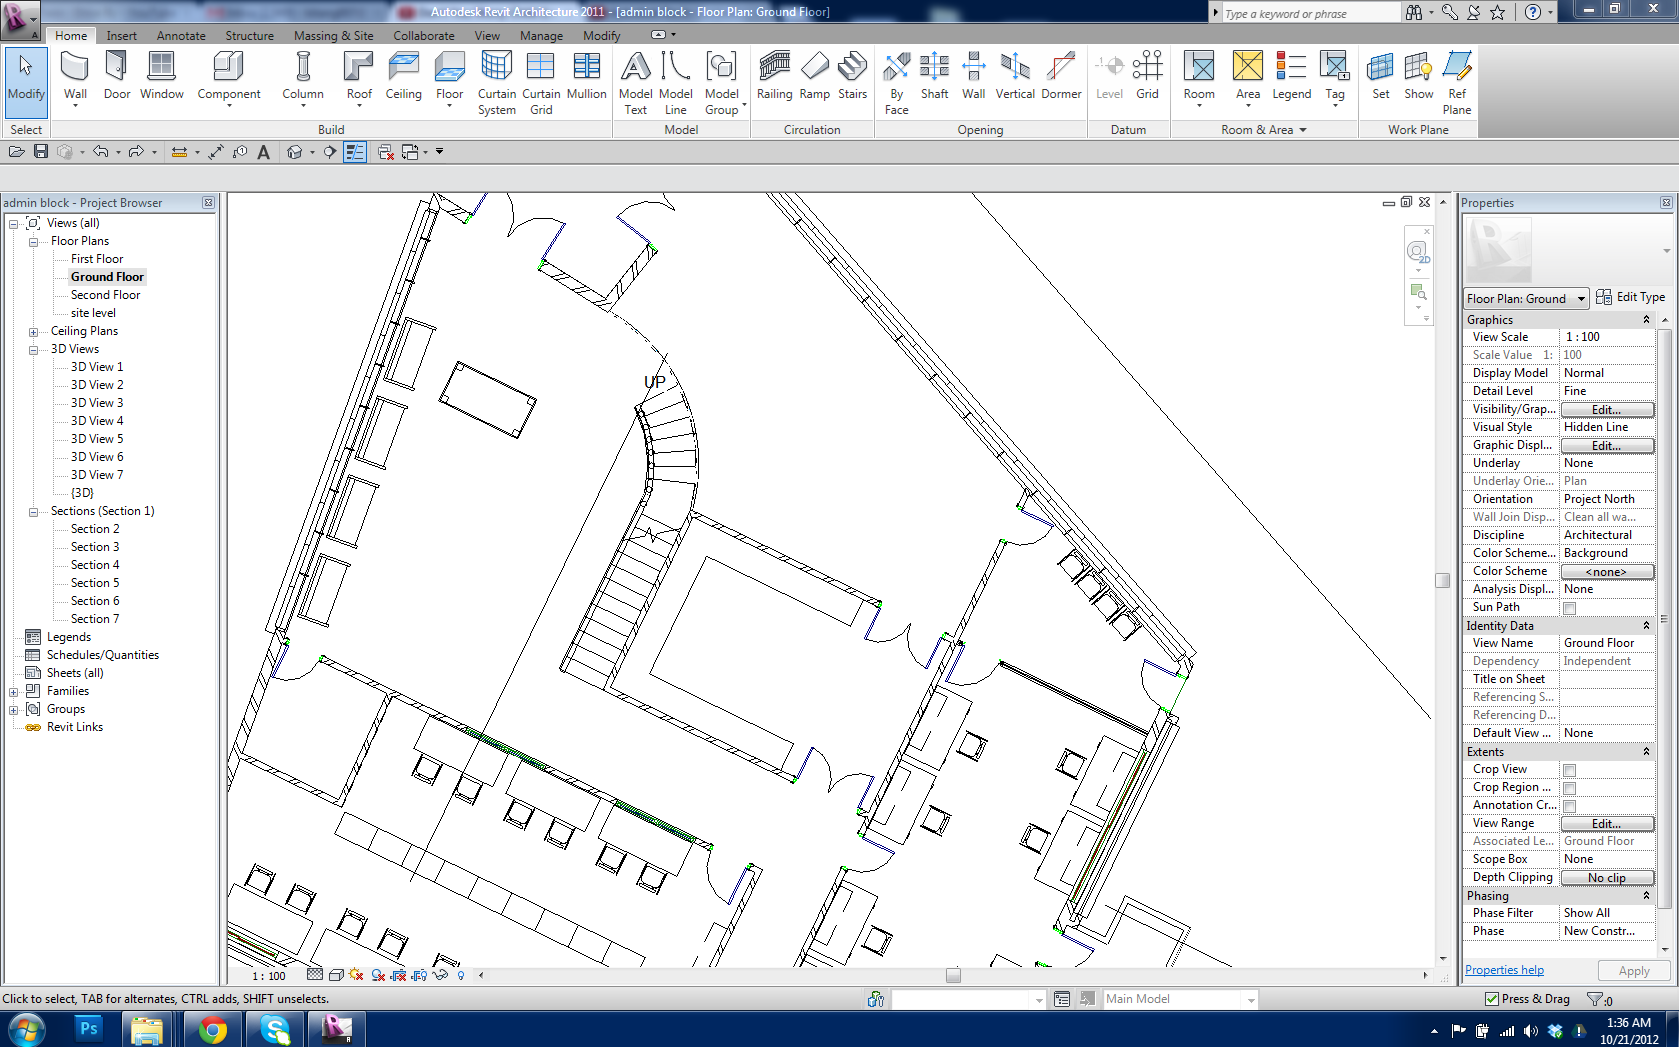Select the Railing tool

coord(774,77)
